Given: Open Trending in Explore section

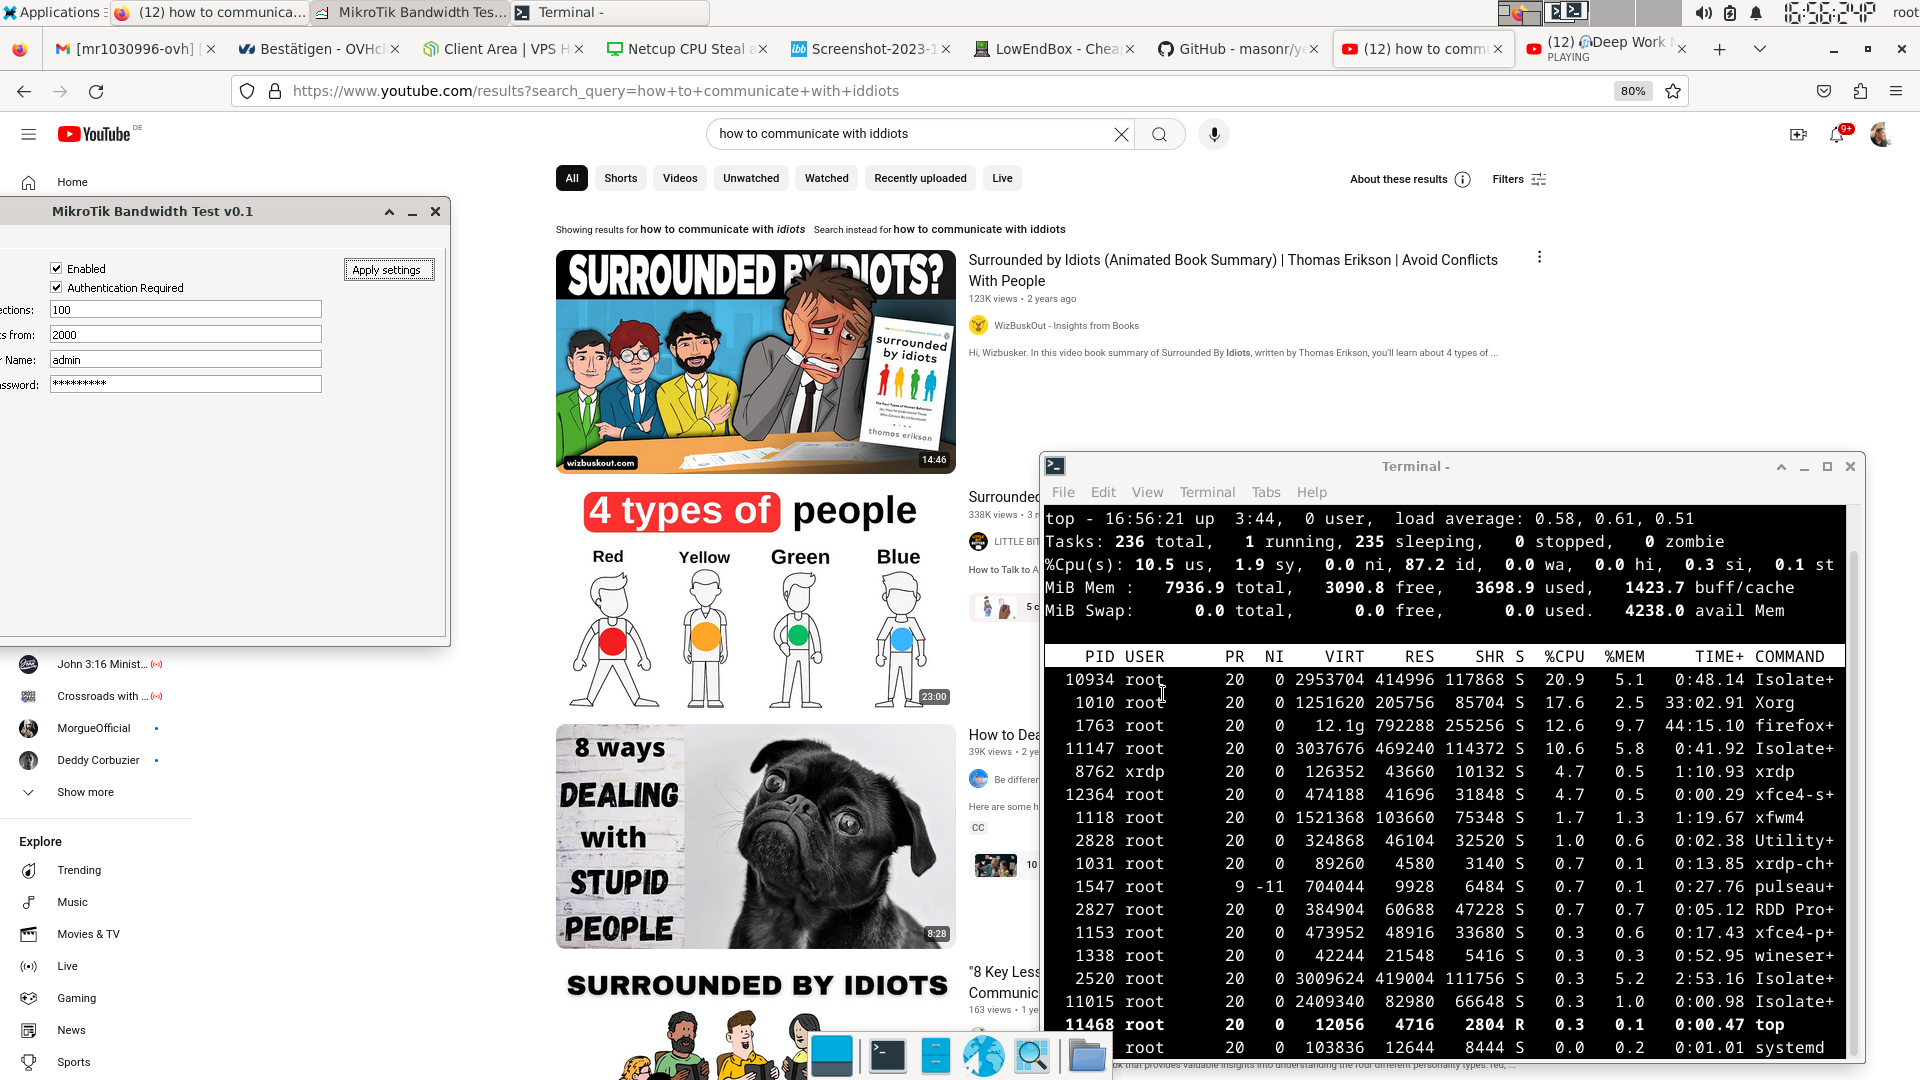Looking at the screenshot, I should pos(79,870).
